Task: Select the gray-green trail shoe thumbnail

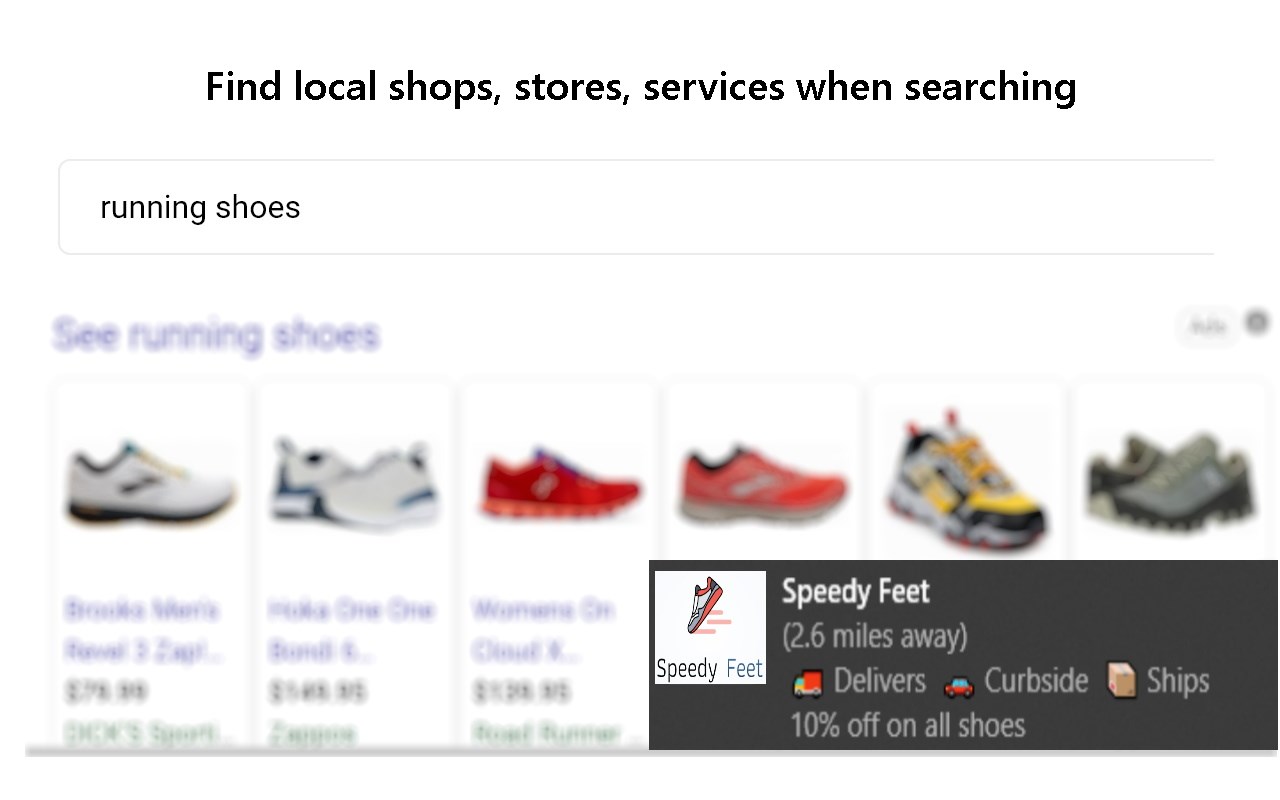Action: pyautogui.click(x=1170, y=481)
